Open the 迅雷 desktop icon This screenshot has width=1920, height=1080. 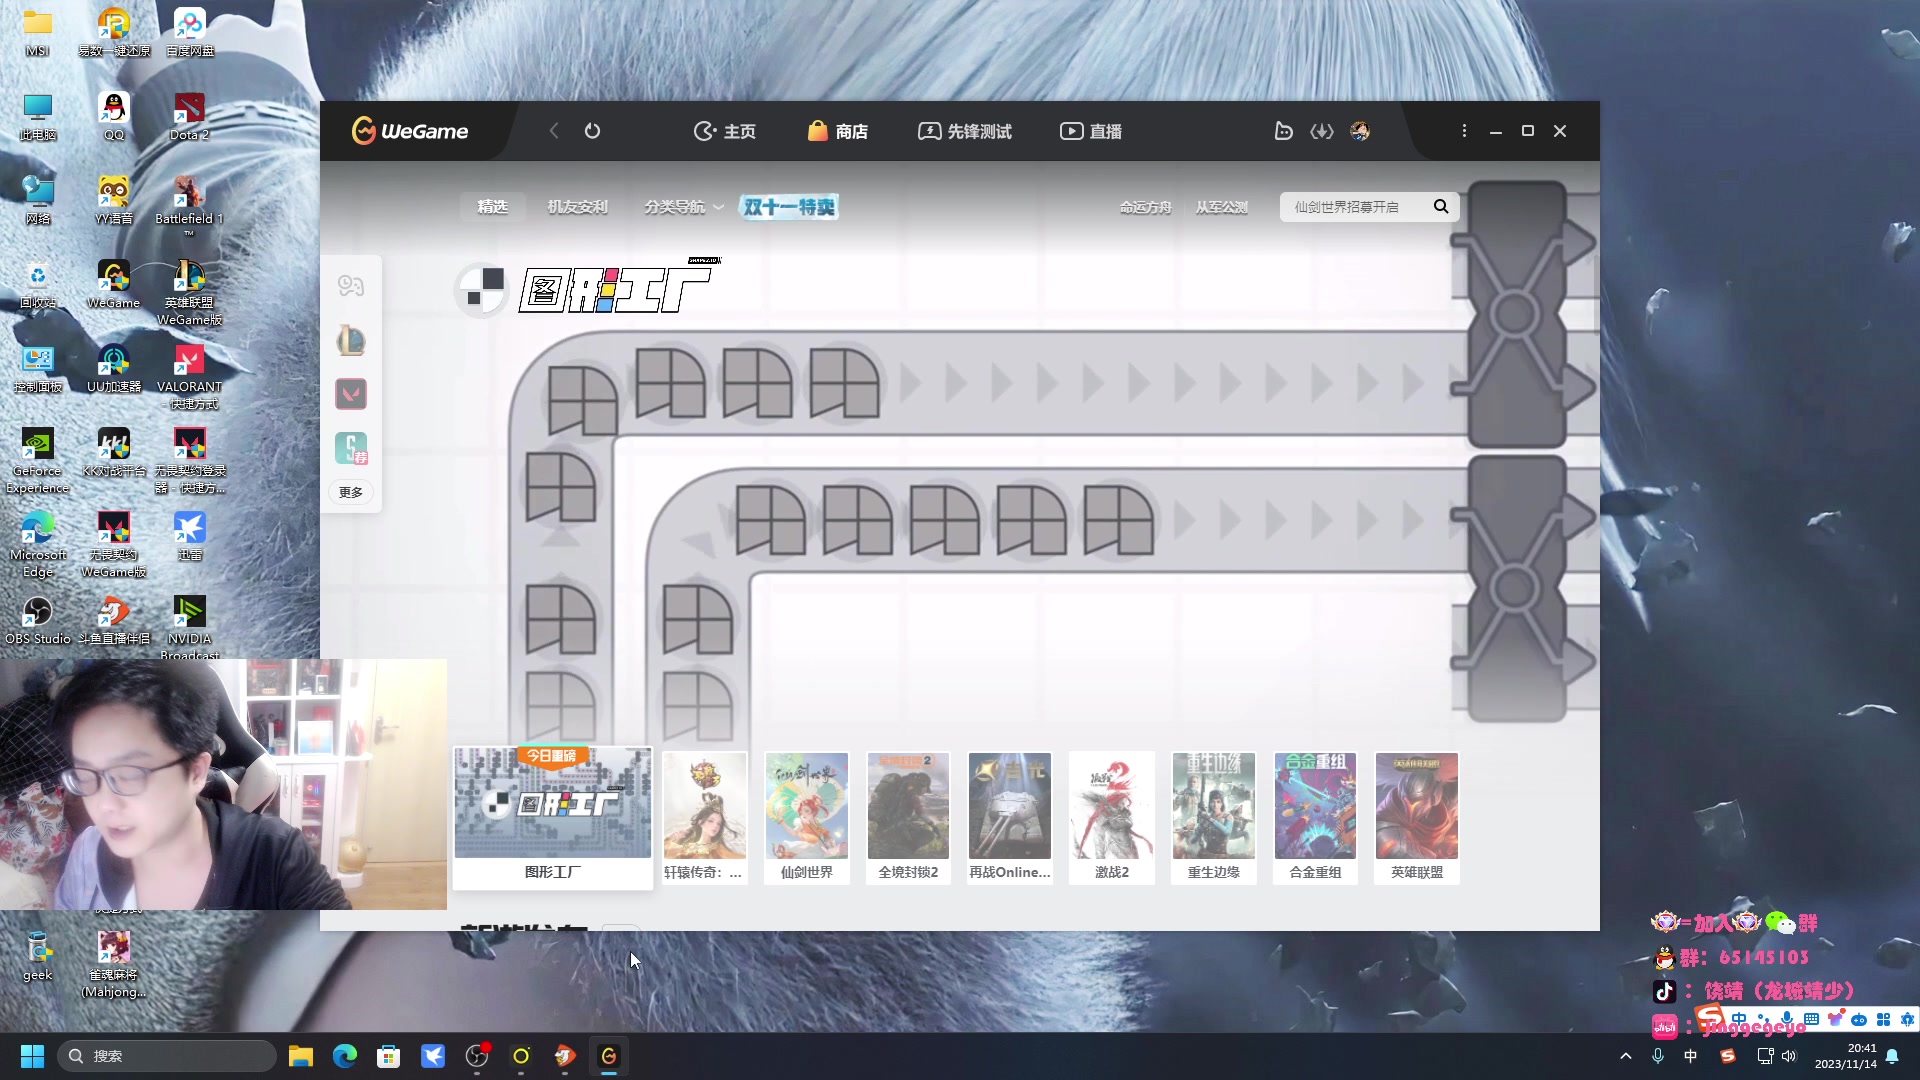189,535
